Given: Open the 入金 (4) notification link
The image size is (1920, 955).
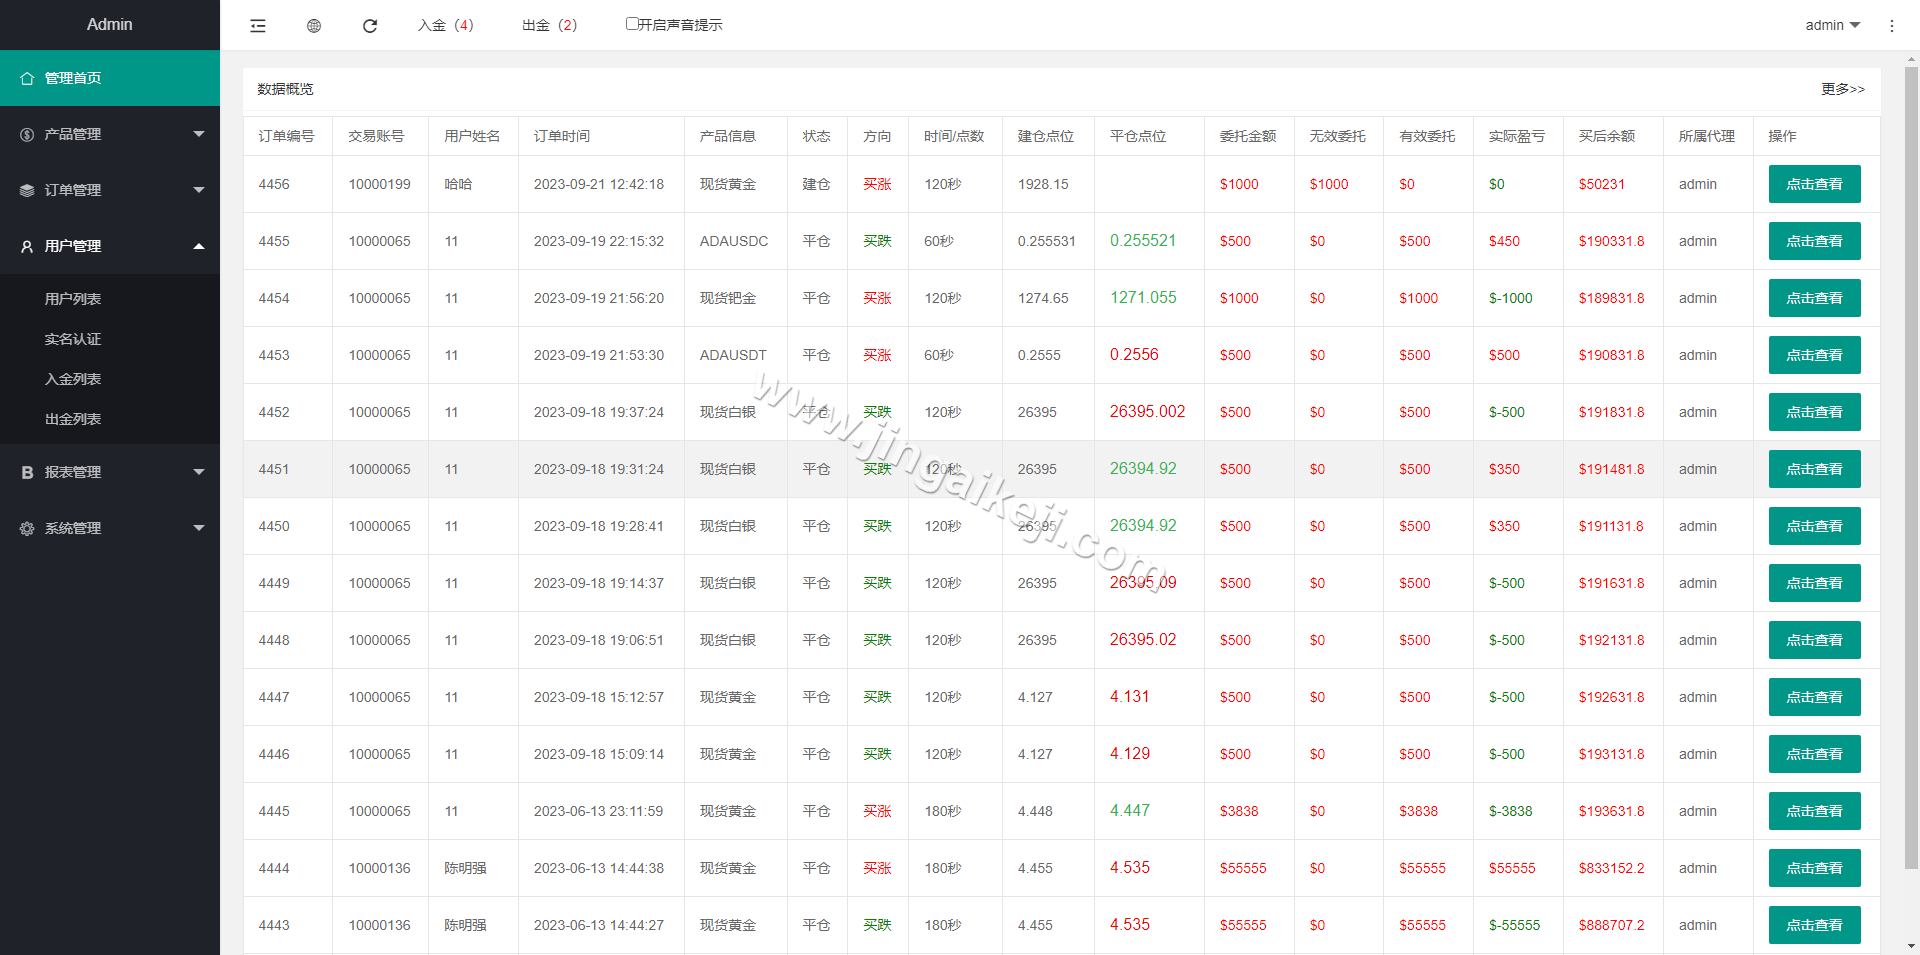Looking at the screenshot, I should 446,25.
